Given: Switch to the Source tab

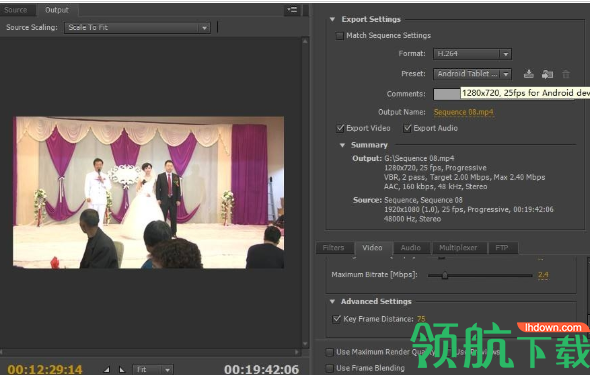Looking at the screenshot, I should click(x=15, y=10).
